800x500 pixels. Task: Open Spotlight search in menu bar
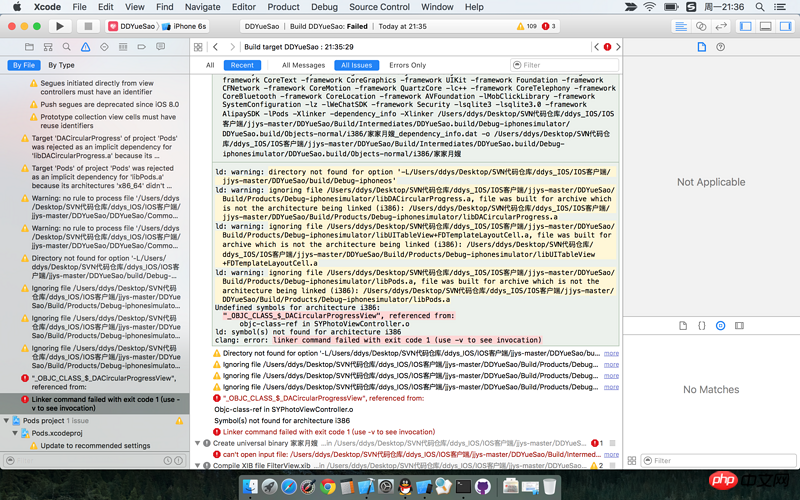760,7
